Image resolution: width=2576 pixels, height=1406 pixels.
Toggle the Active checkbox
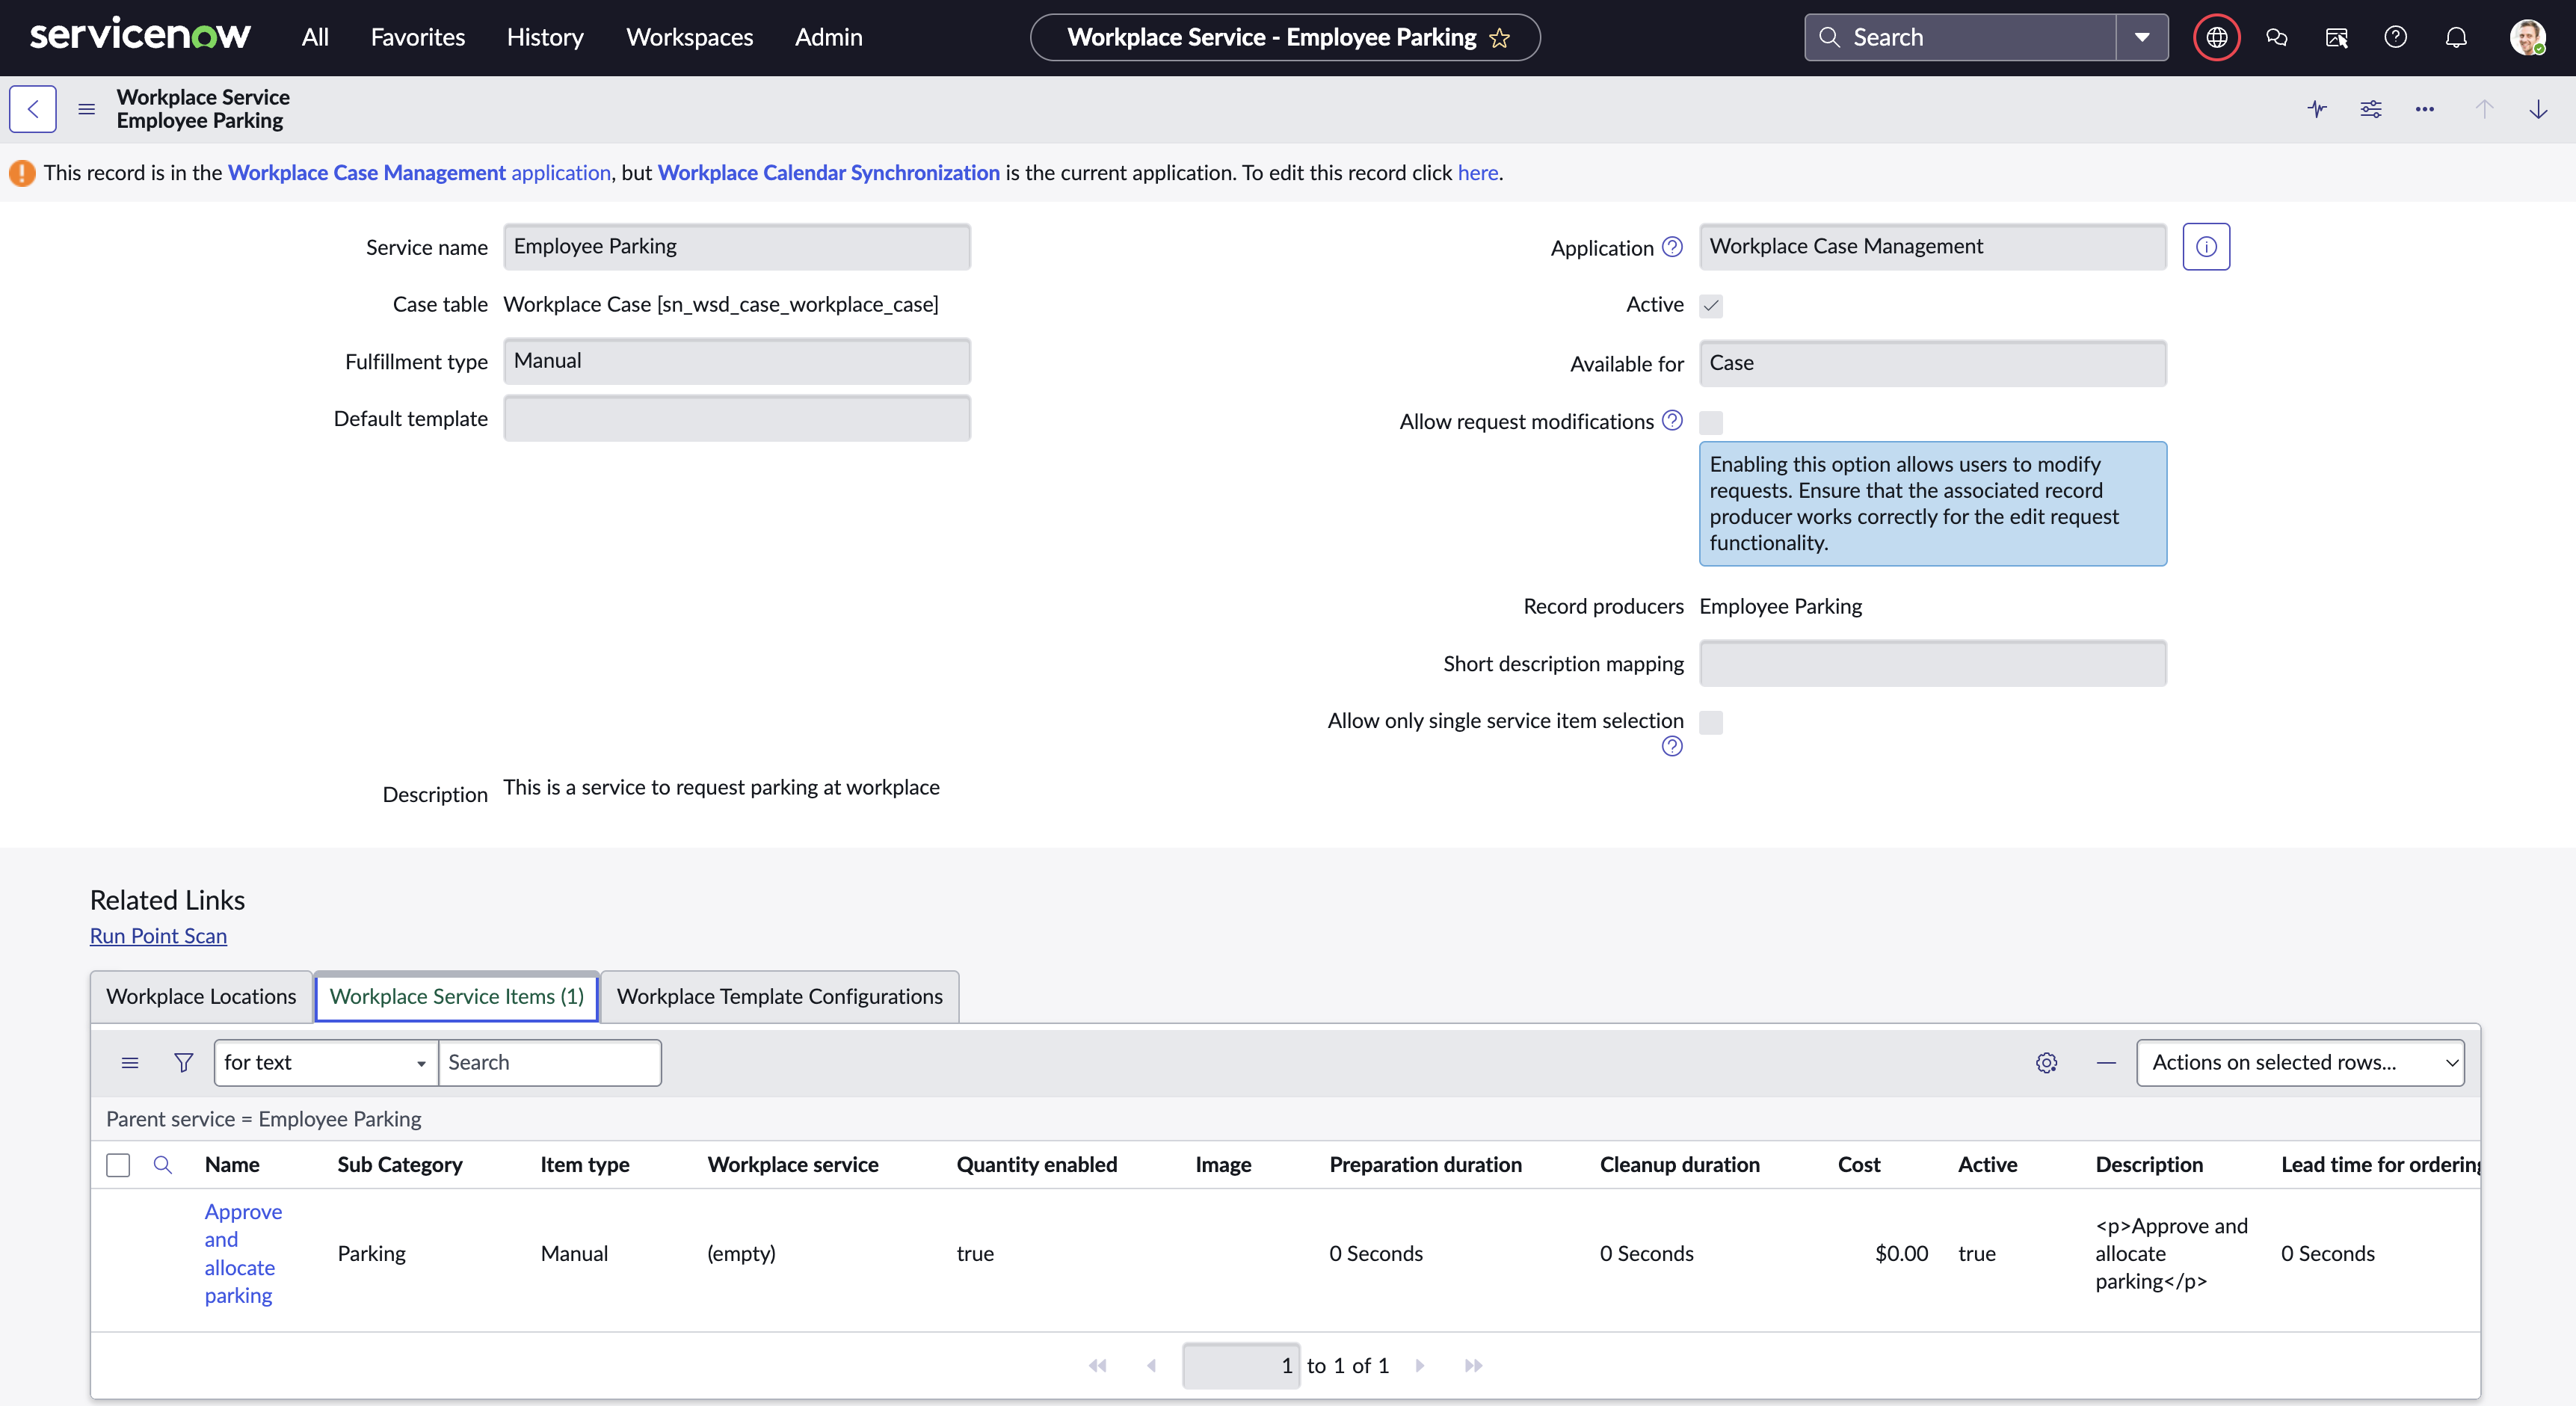click(x=1711, y=305)
